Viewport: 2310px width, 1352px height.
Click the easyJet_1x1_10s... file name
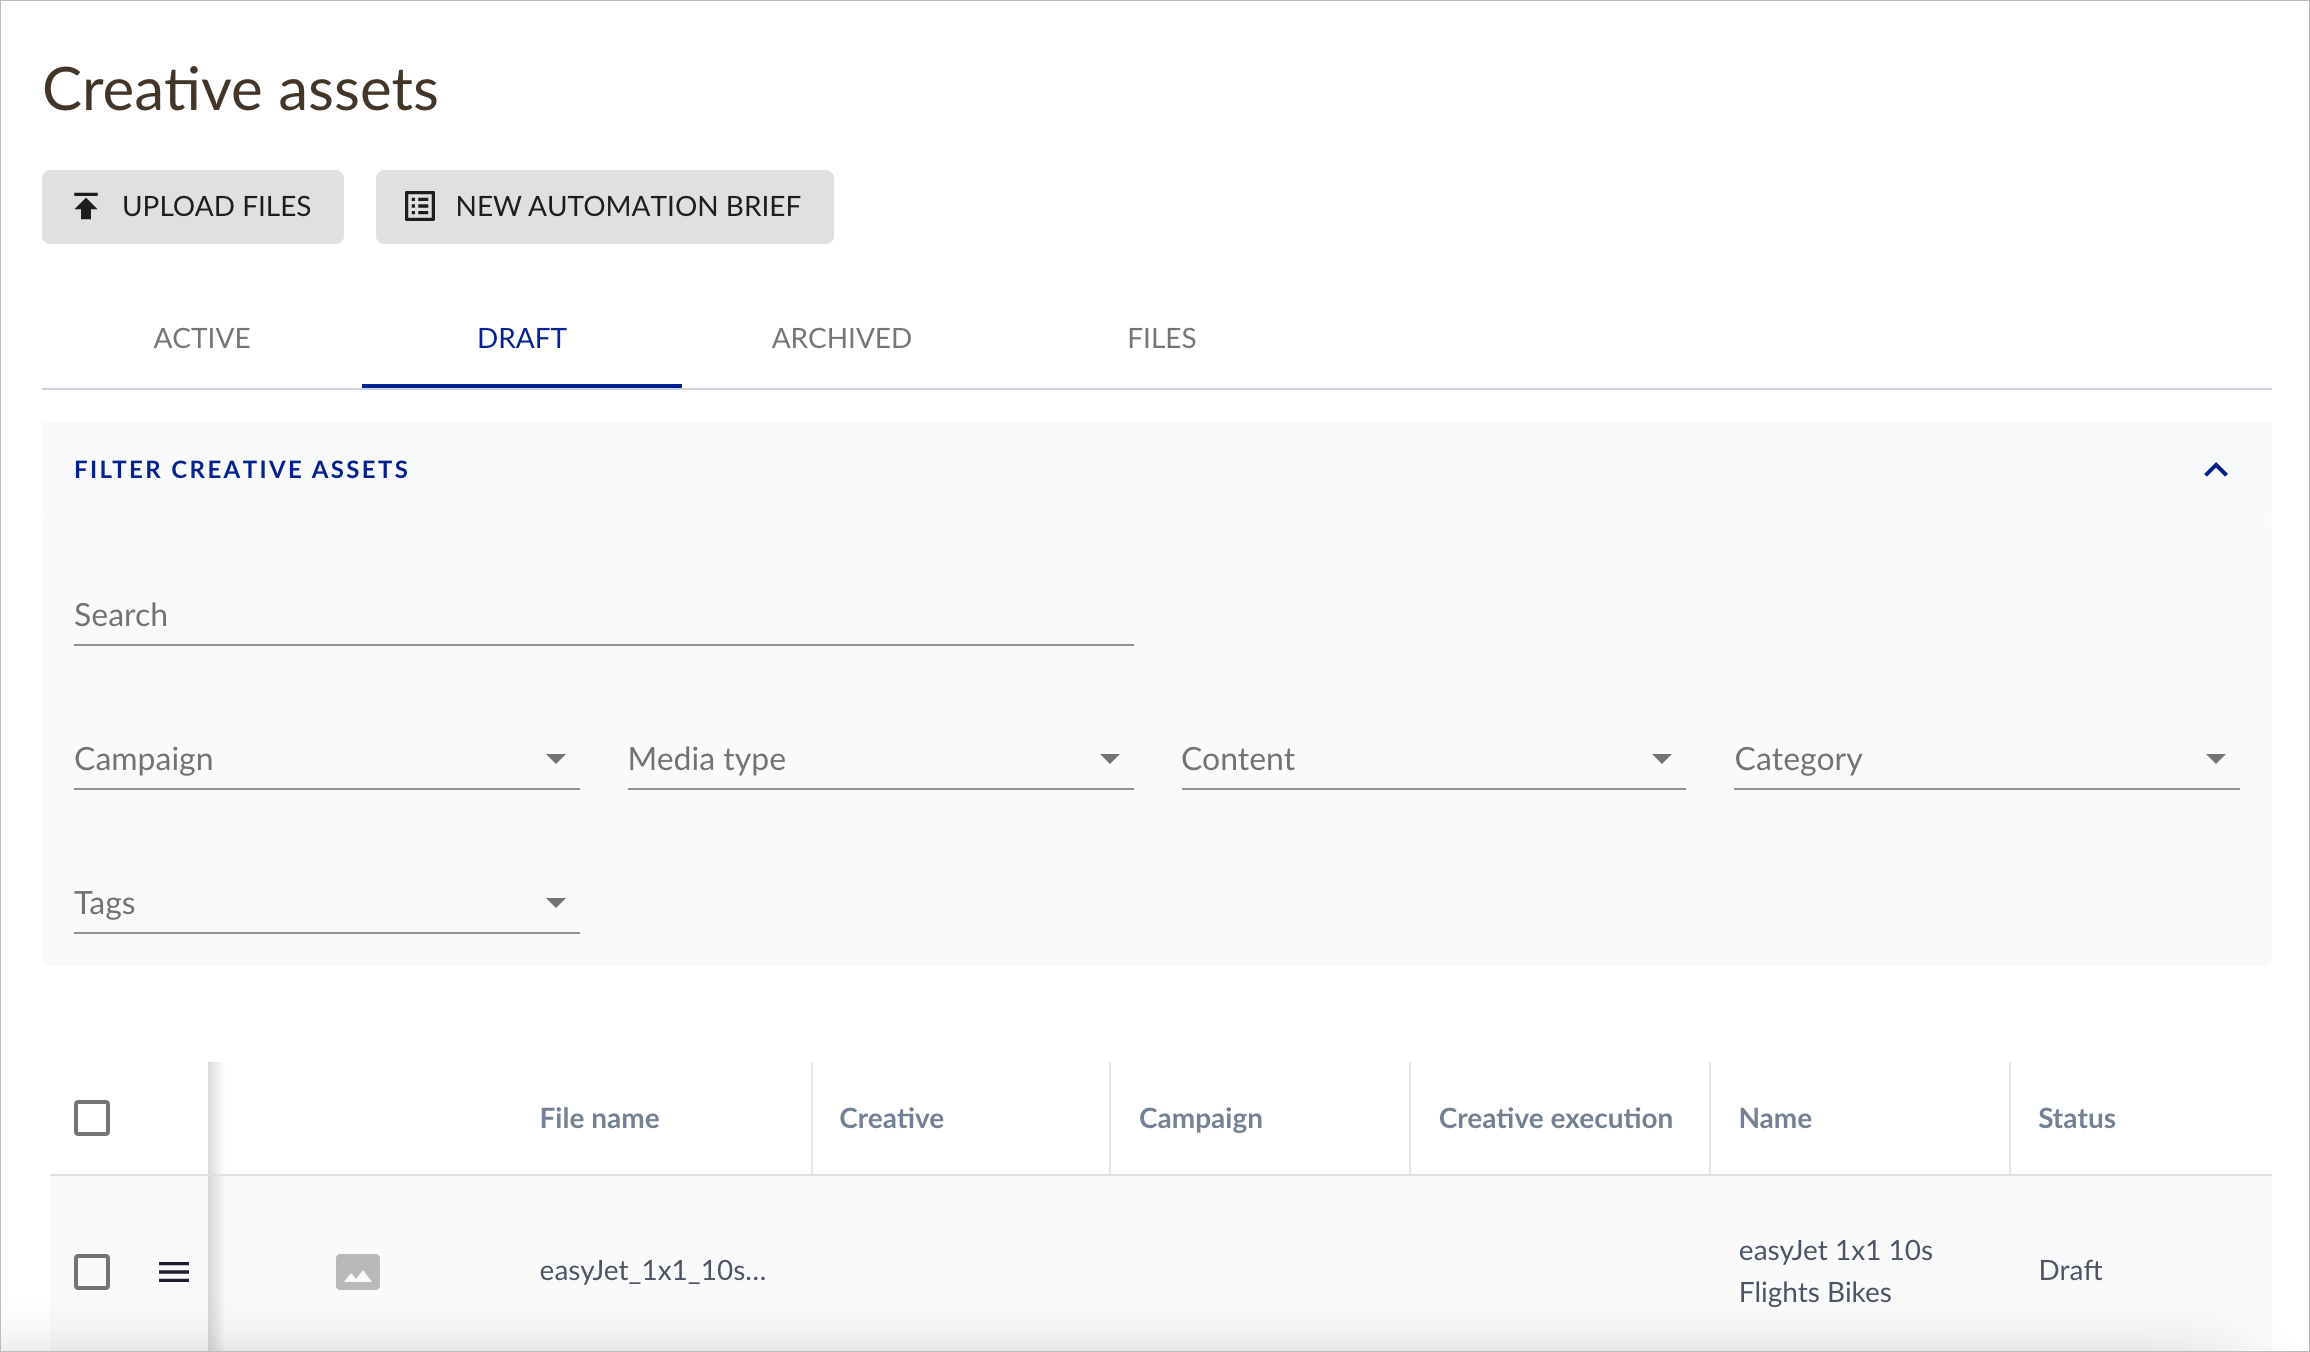(653, 1271)
